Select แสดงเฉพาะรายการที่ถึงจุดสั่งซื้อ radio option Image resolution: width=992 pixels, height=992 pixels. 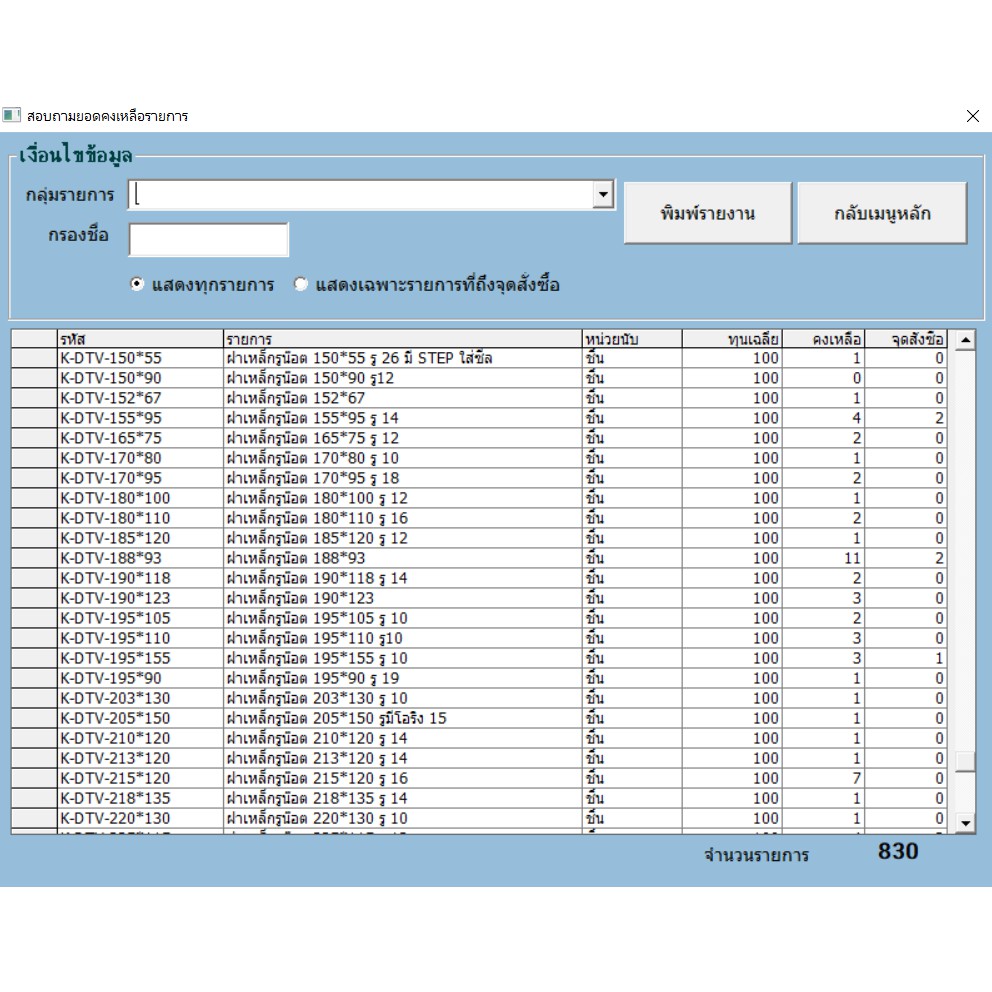(301, 284)
